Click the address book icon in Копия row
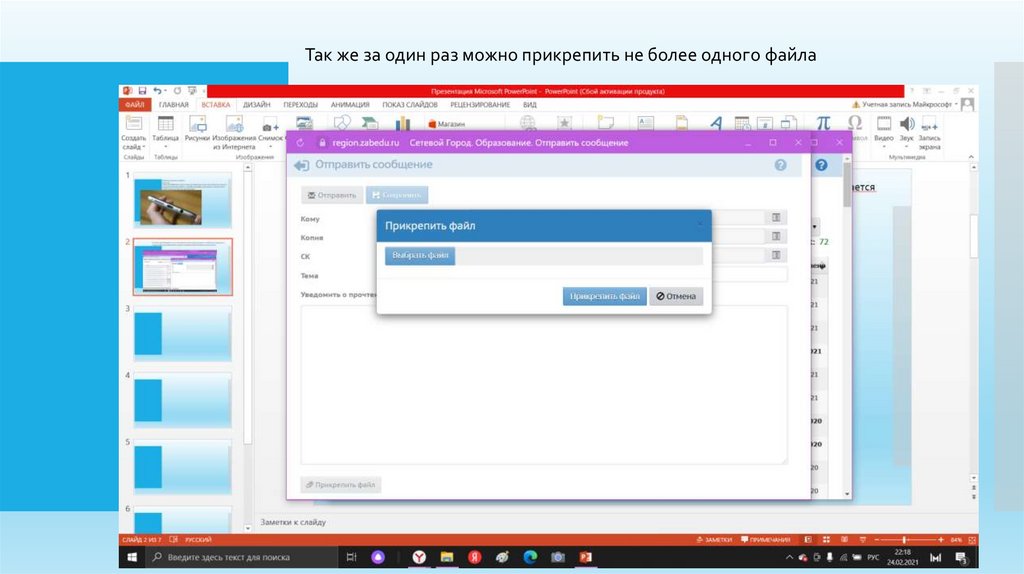Viewport: 1024px width, 574px height. click(x=776, y=236)
